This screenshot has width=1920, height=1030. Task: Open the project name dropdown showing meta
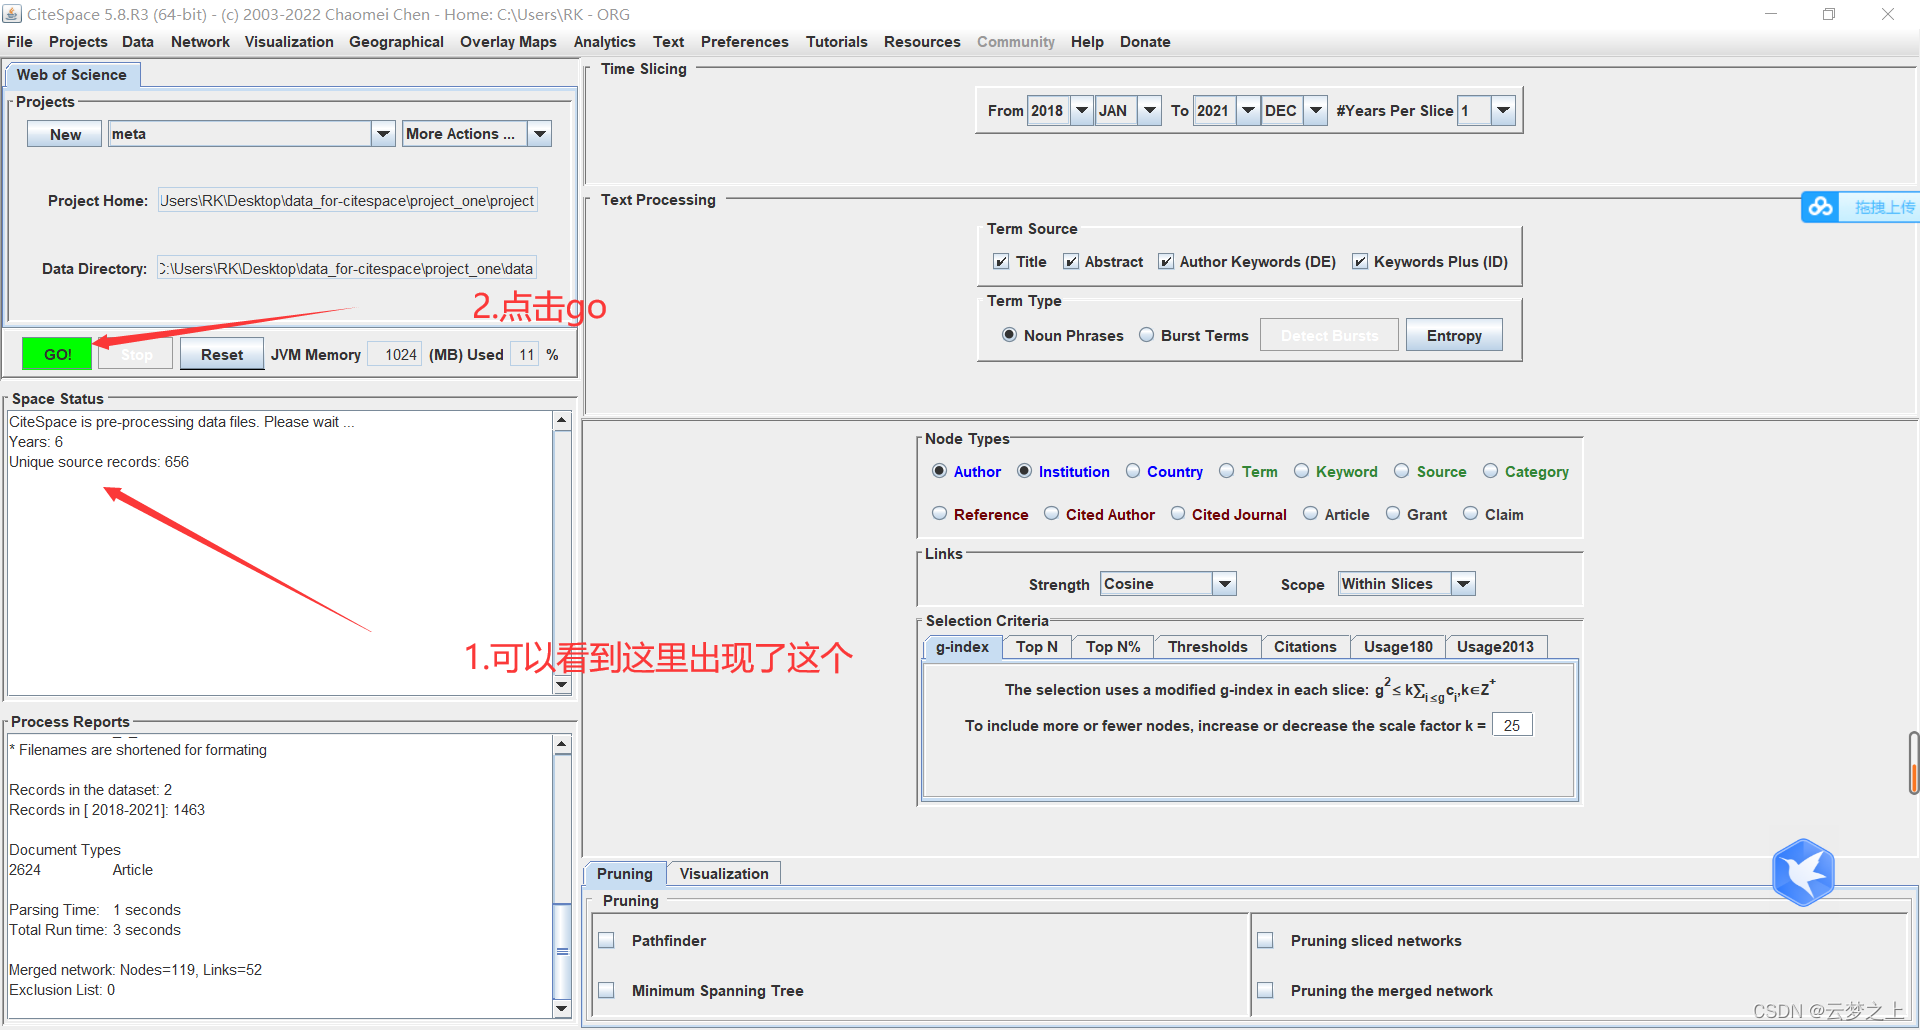[383, 134]
